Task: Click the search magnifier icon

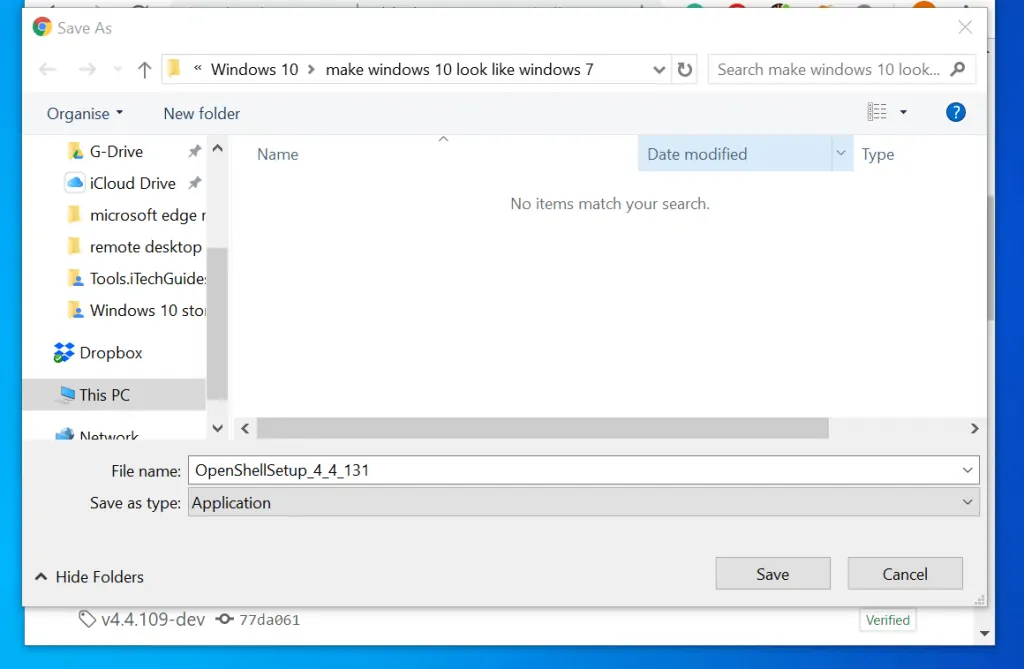Action: click(x=958, y=70)
